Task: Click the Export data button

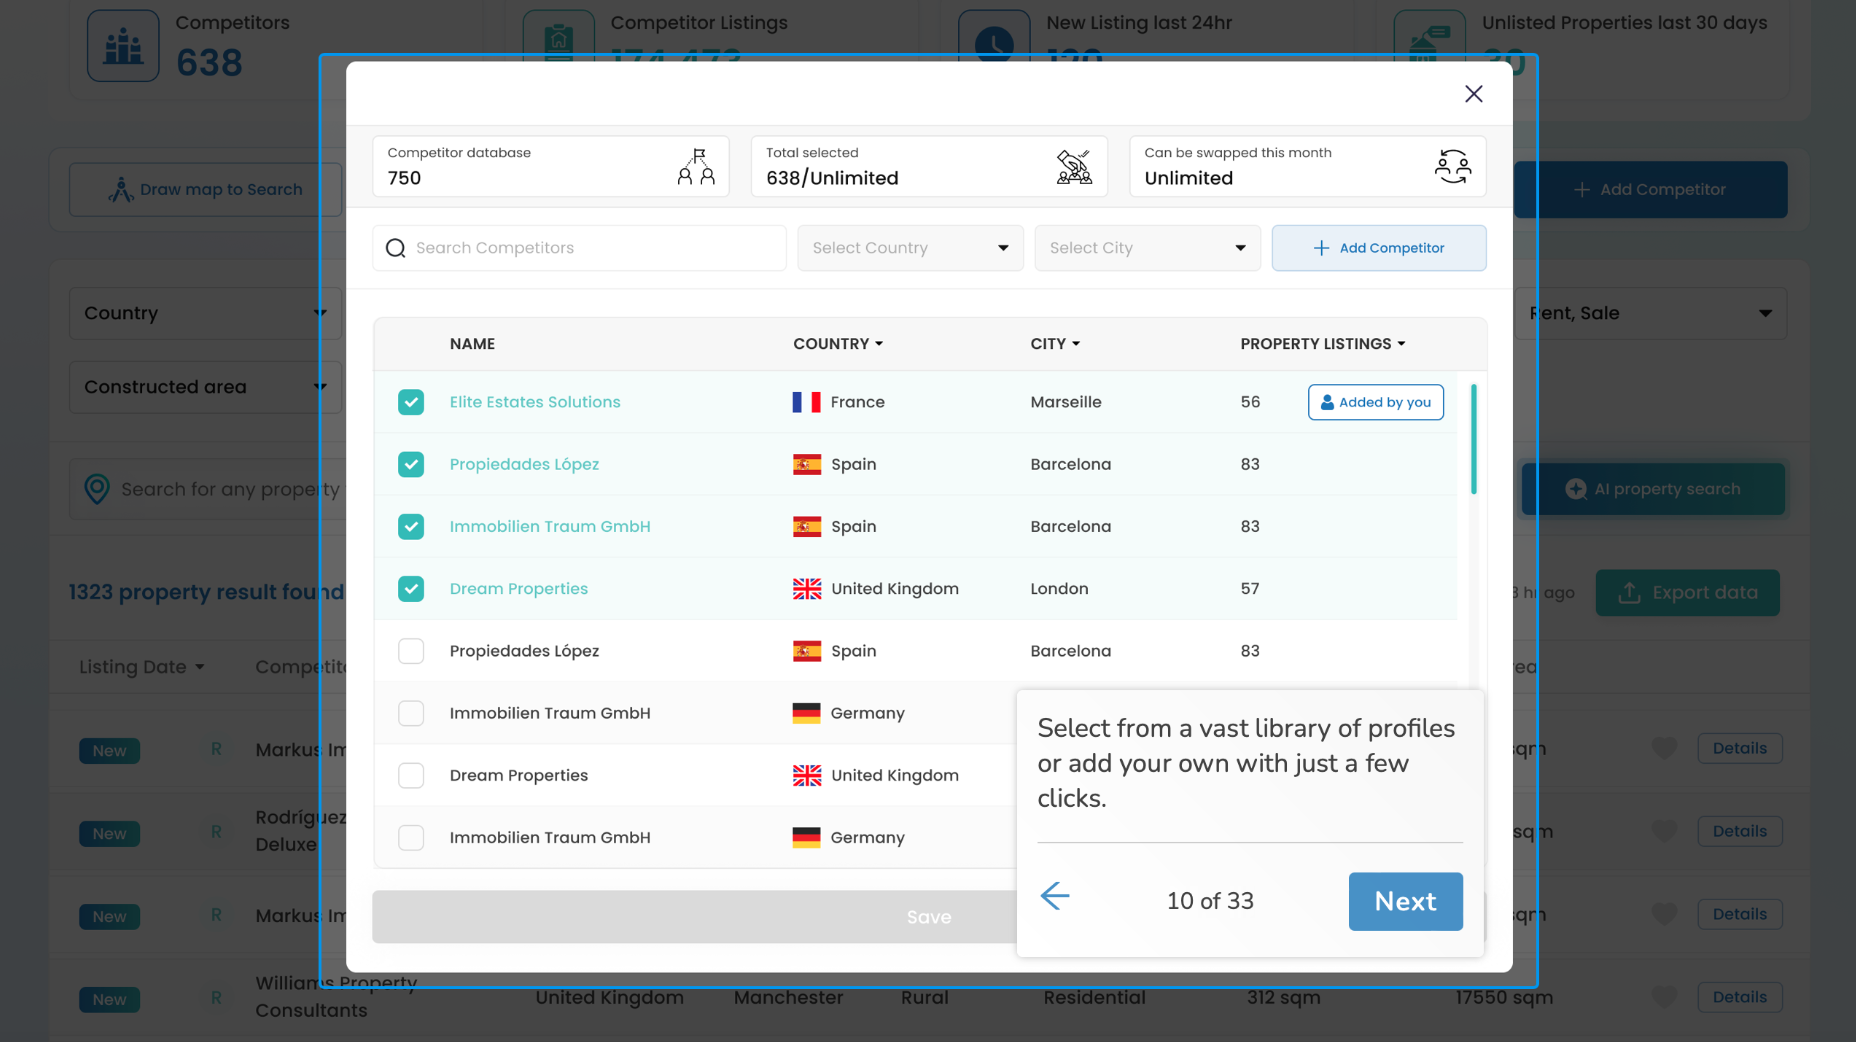Action: pyautogui.click(x=1687, y=593)
